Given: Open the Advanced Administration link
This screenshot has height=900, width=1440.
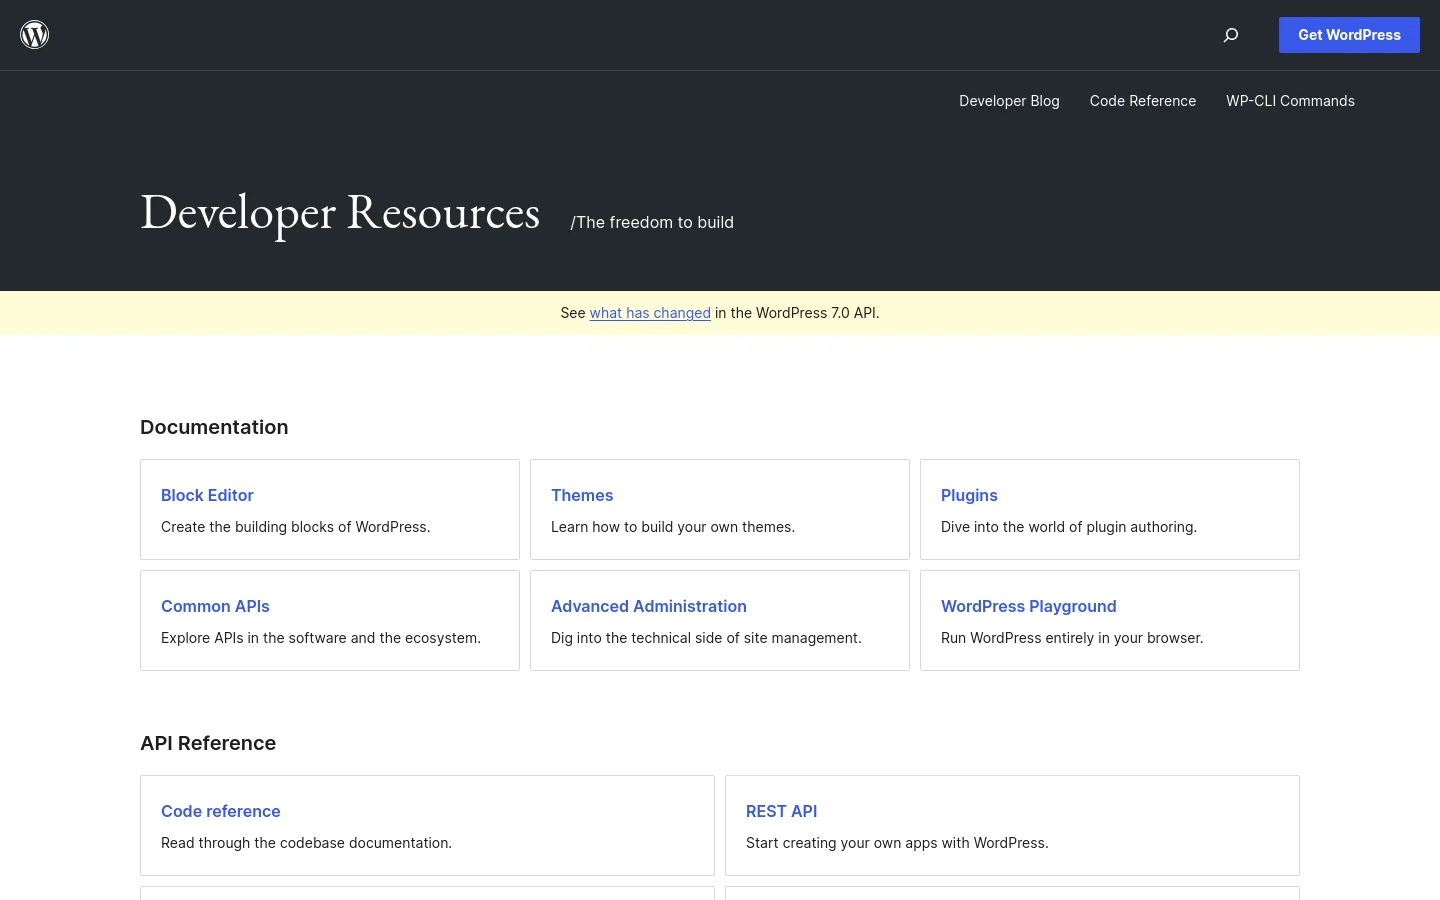Looking at the screenshot, I should [649, 606].
